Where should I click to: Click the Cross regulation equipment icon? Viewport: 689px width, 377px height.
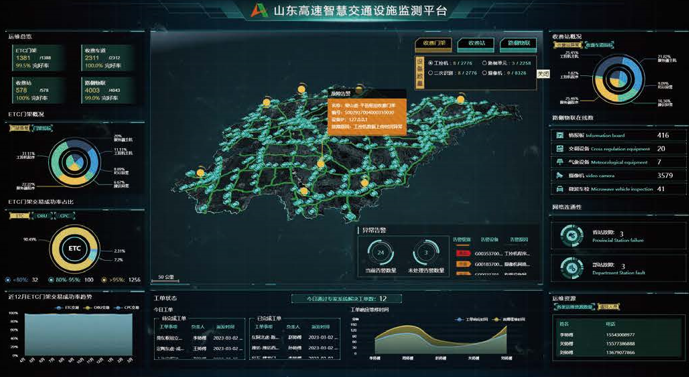pos(560,149)
